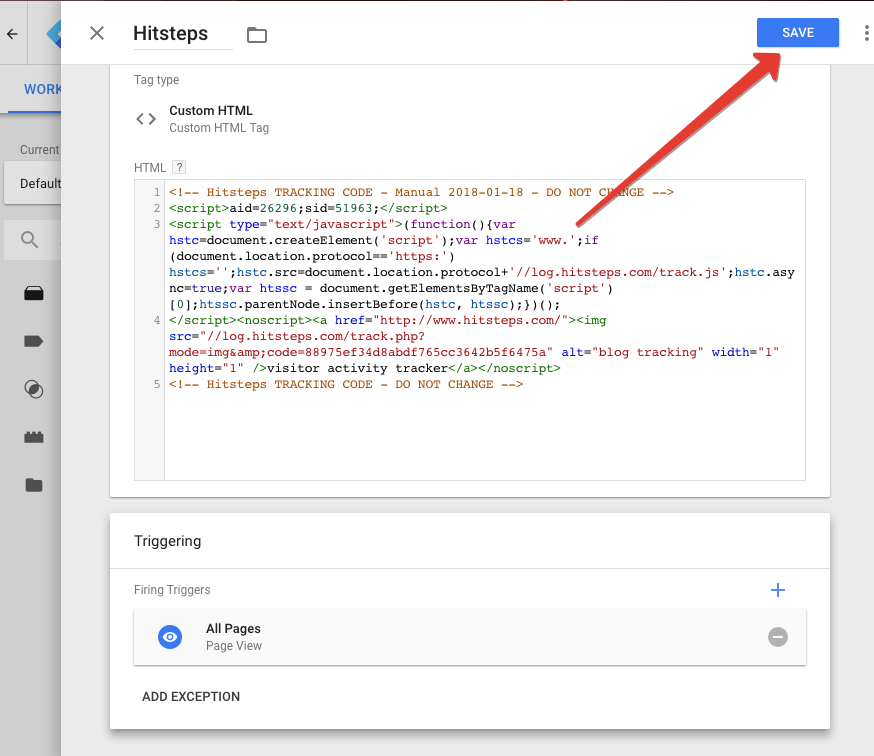Viewport: 874px width, 756px height.
Task: Click the Custom HTML tag type icon
Action: click(146, 119)
